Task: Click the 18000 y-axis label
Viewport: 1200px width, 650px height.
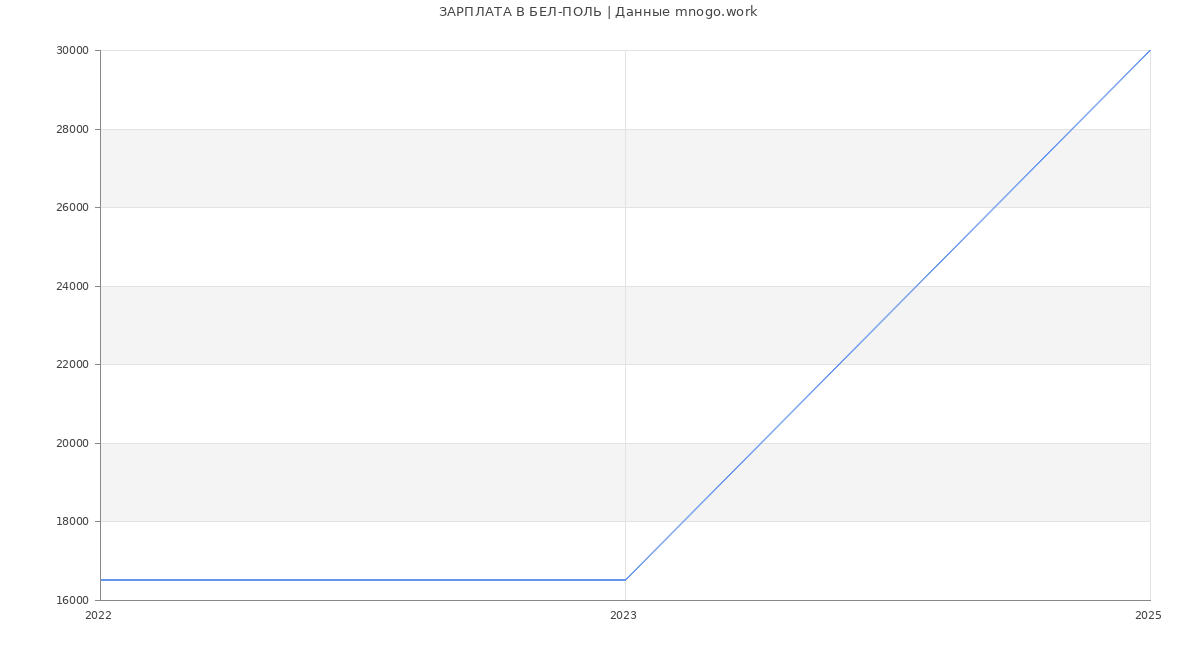Action: tap(72, 522)
